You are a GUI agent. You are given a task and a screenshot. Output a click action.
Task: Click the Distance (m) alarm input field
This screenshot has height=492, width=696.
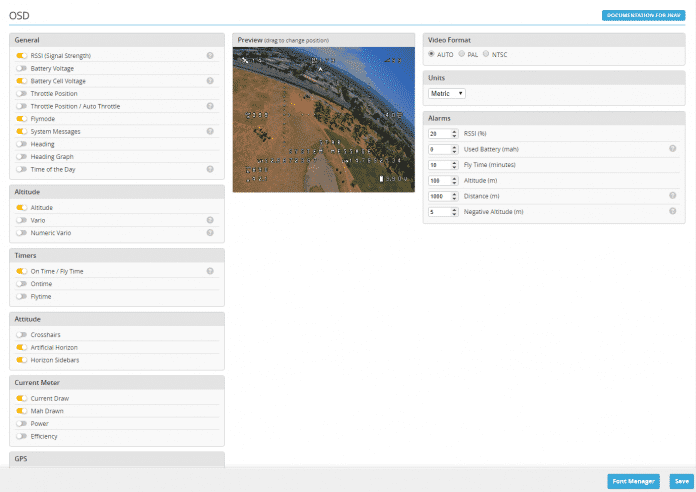[x=438, y=196]
